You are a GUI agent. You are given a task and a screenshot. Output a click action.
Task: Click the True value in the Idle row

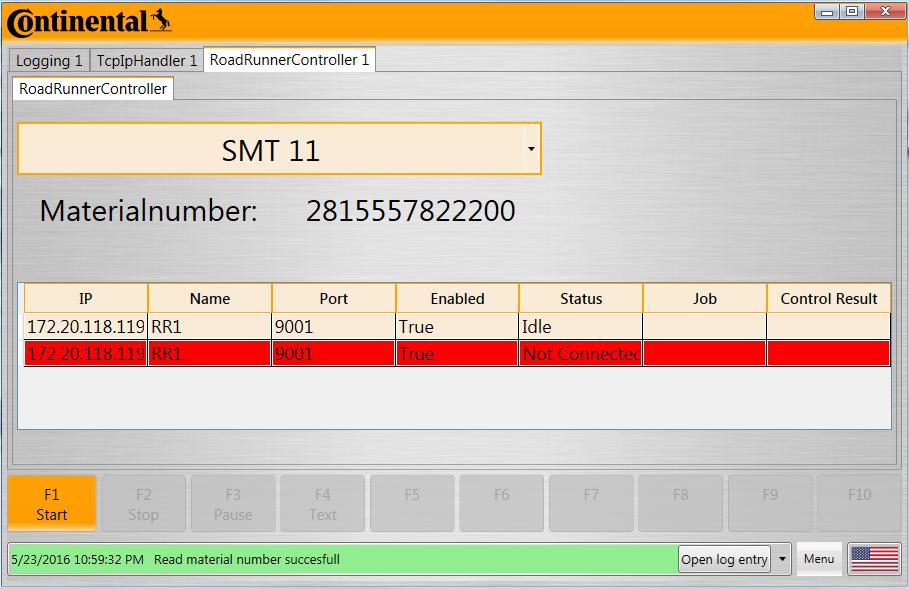click(x=457, y=327)
